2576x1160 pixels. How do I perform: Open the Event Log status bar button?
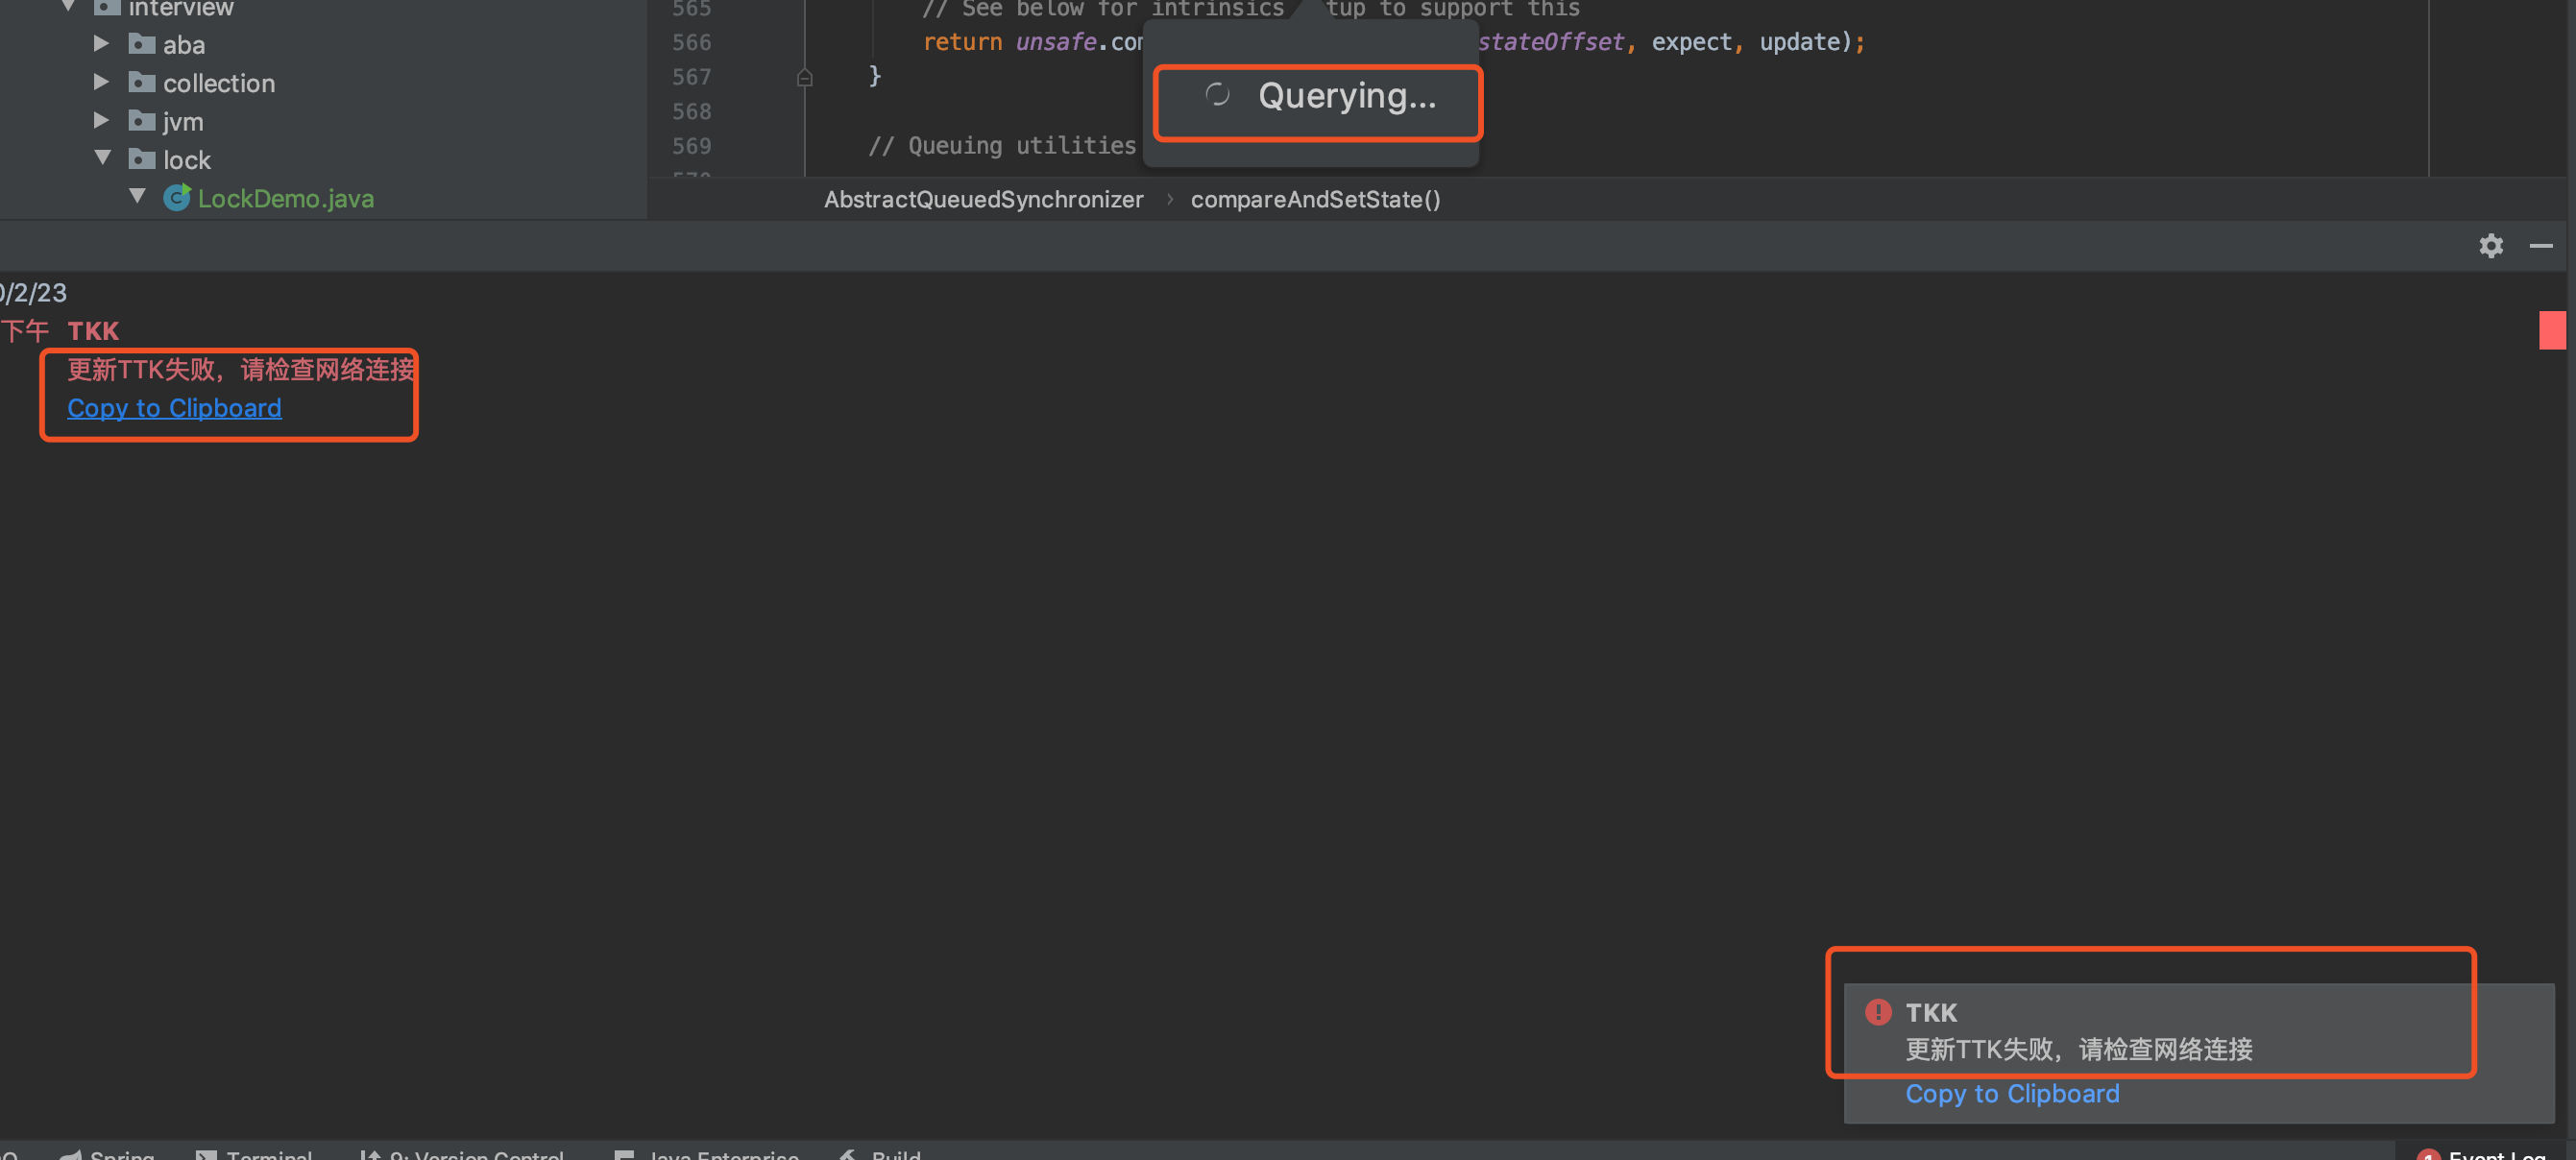pos(2482,1154)
